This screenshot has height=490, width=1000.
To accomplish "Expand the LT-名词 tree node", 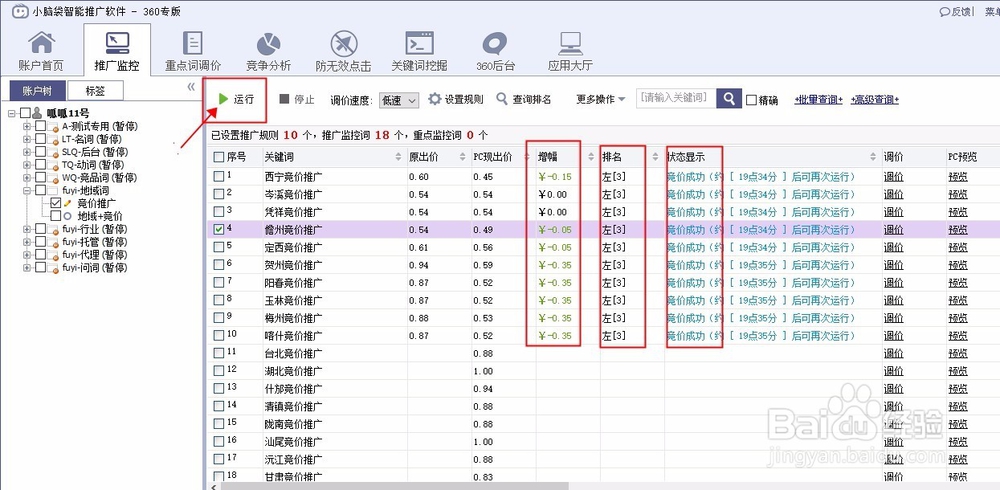I will click(x=27, y=139).
